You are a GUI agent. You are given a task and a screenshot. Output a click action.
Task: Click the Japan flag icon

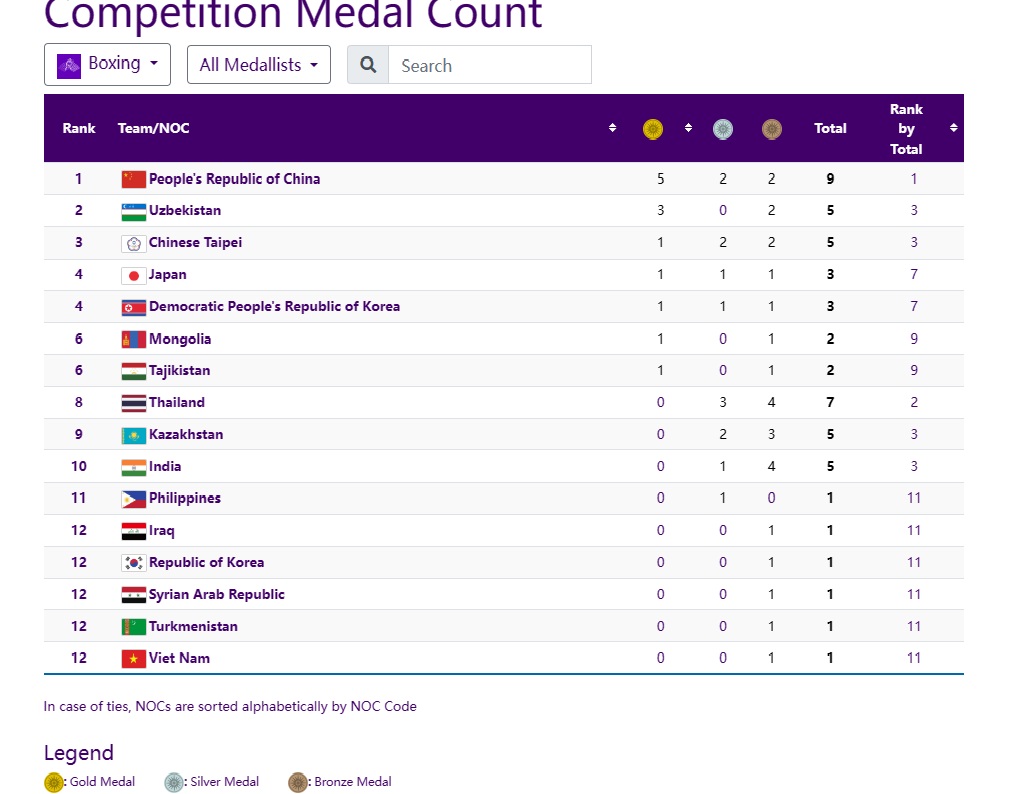click(x=133, y=275)
